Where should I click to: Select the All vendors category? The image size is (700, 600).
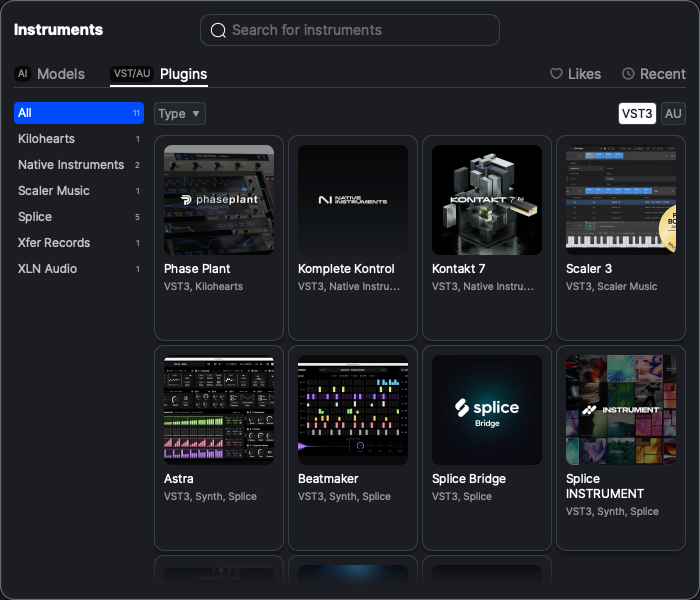click(x=79, y=113)
